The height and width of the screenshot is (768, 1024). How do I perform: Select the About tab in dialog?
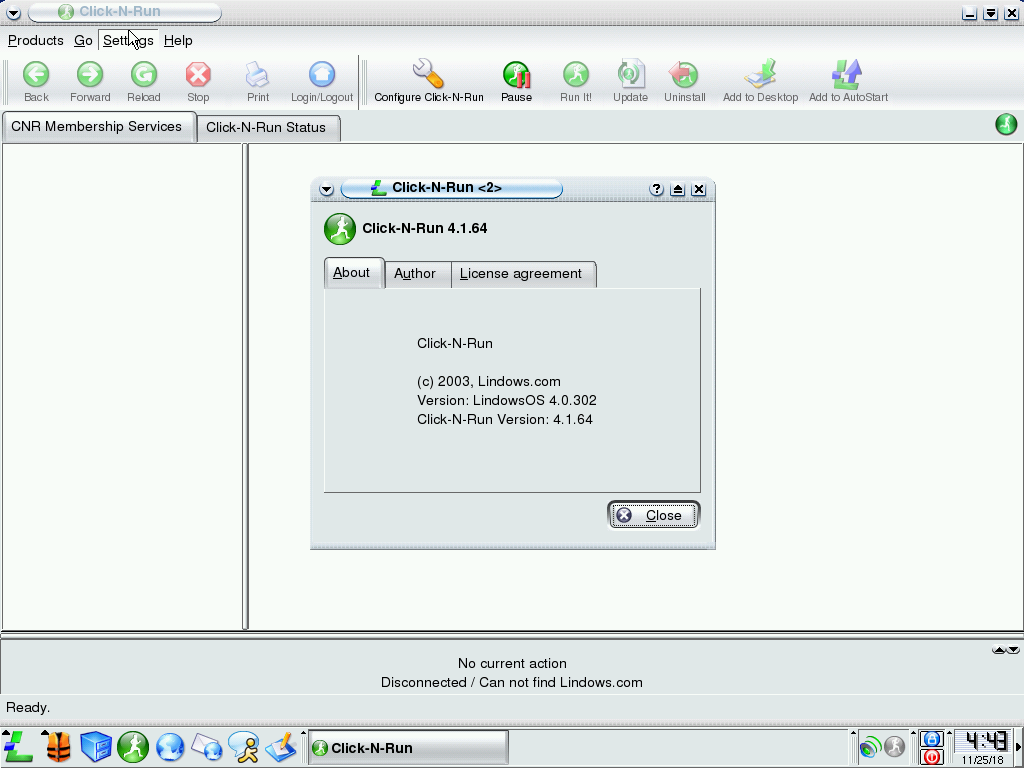[353, 272]
